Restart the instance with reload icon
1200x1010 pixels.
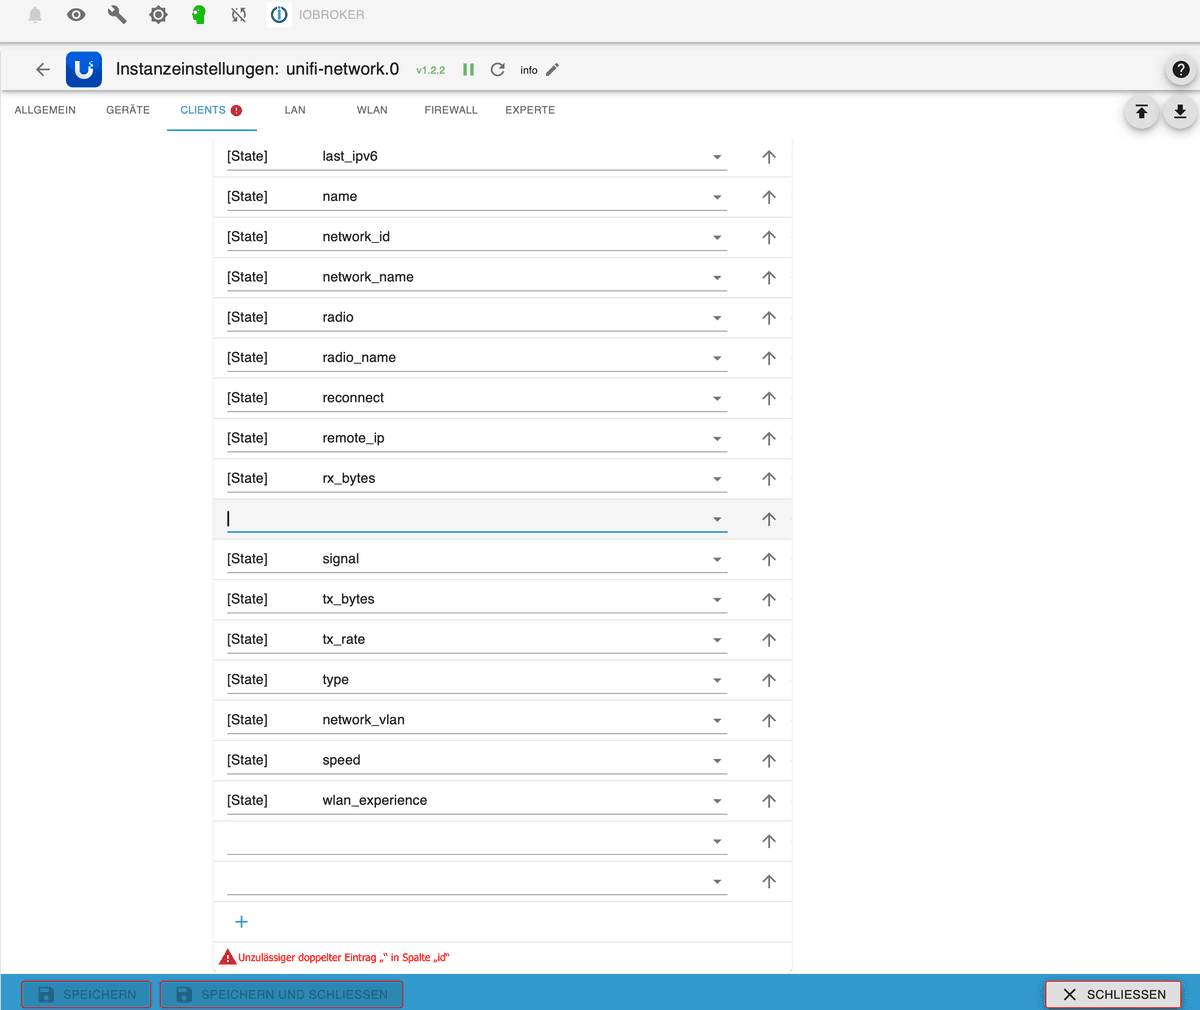tap(498, 70)
